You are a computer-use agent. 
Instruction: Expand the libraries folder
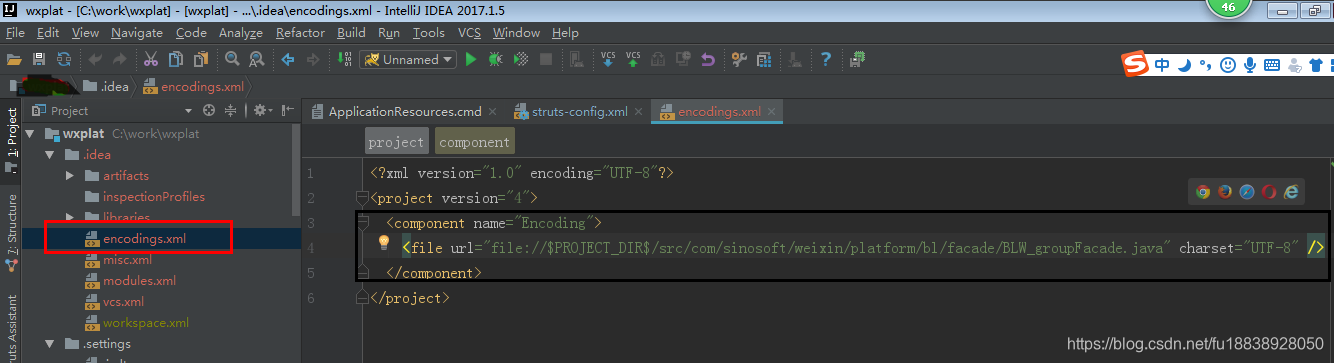point(69,217)
